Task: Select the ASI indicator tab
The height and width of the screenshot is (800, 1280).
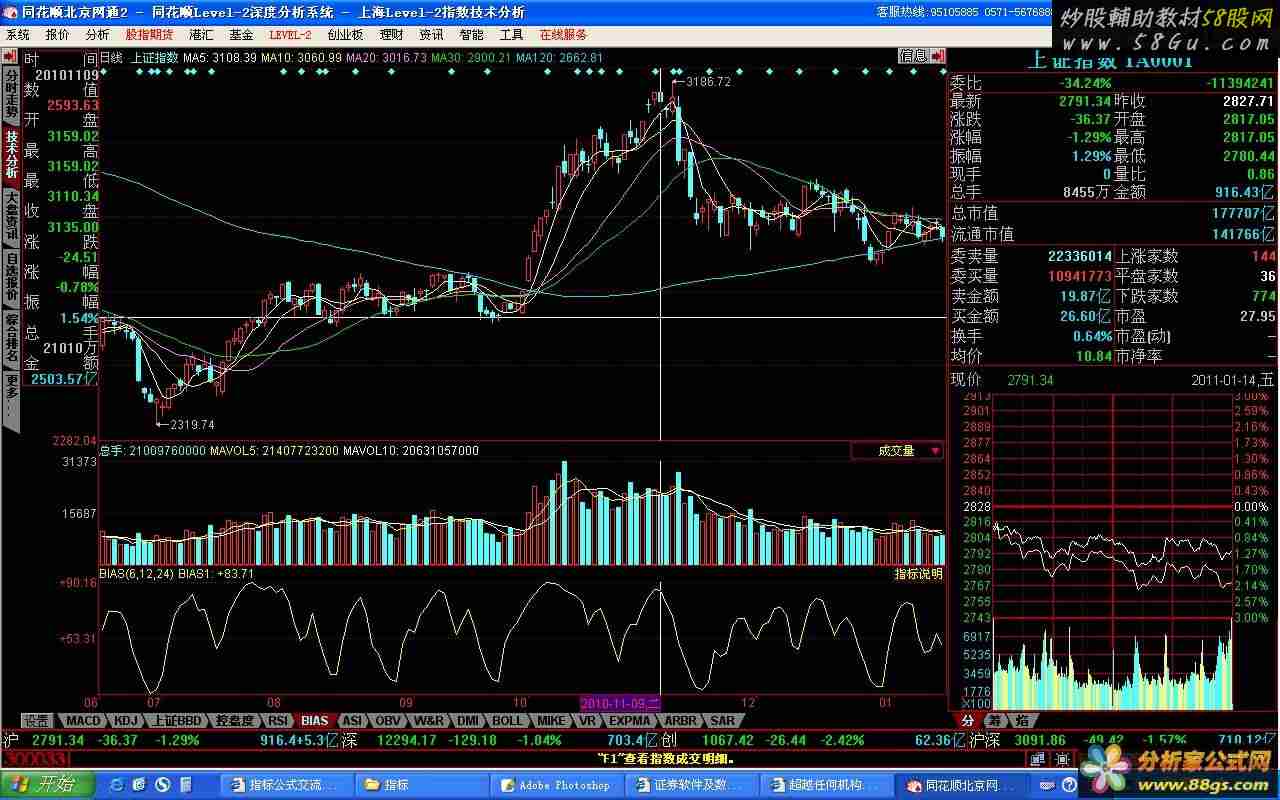Action: tap(351, 720)
